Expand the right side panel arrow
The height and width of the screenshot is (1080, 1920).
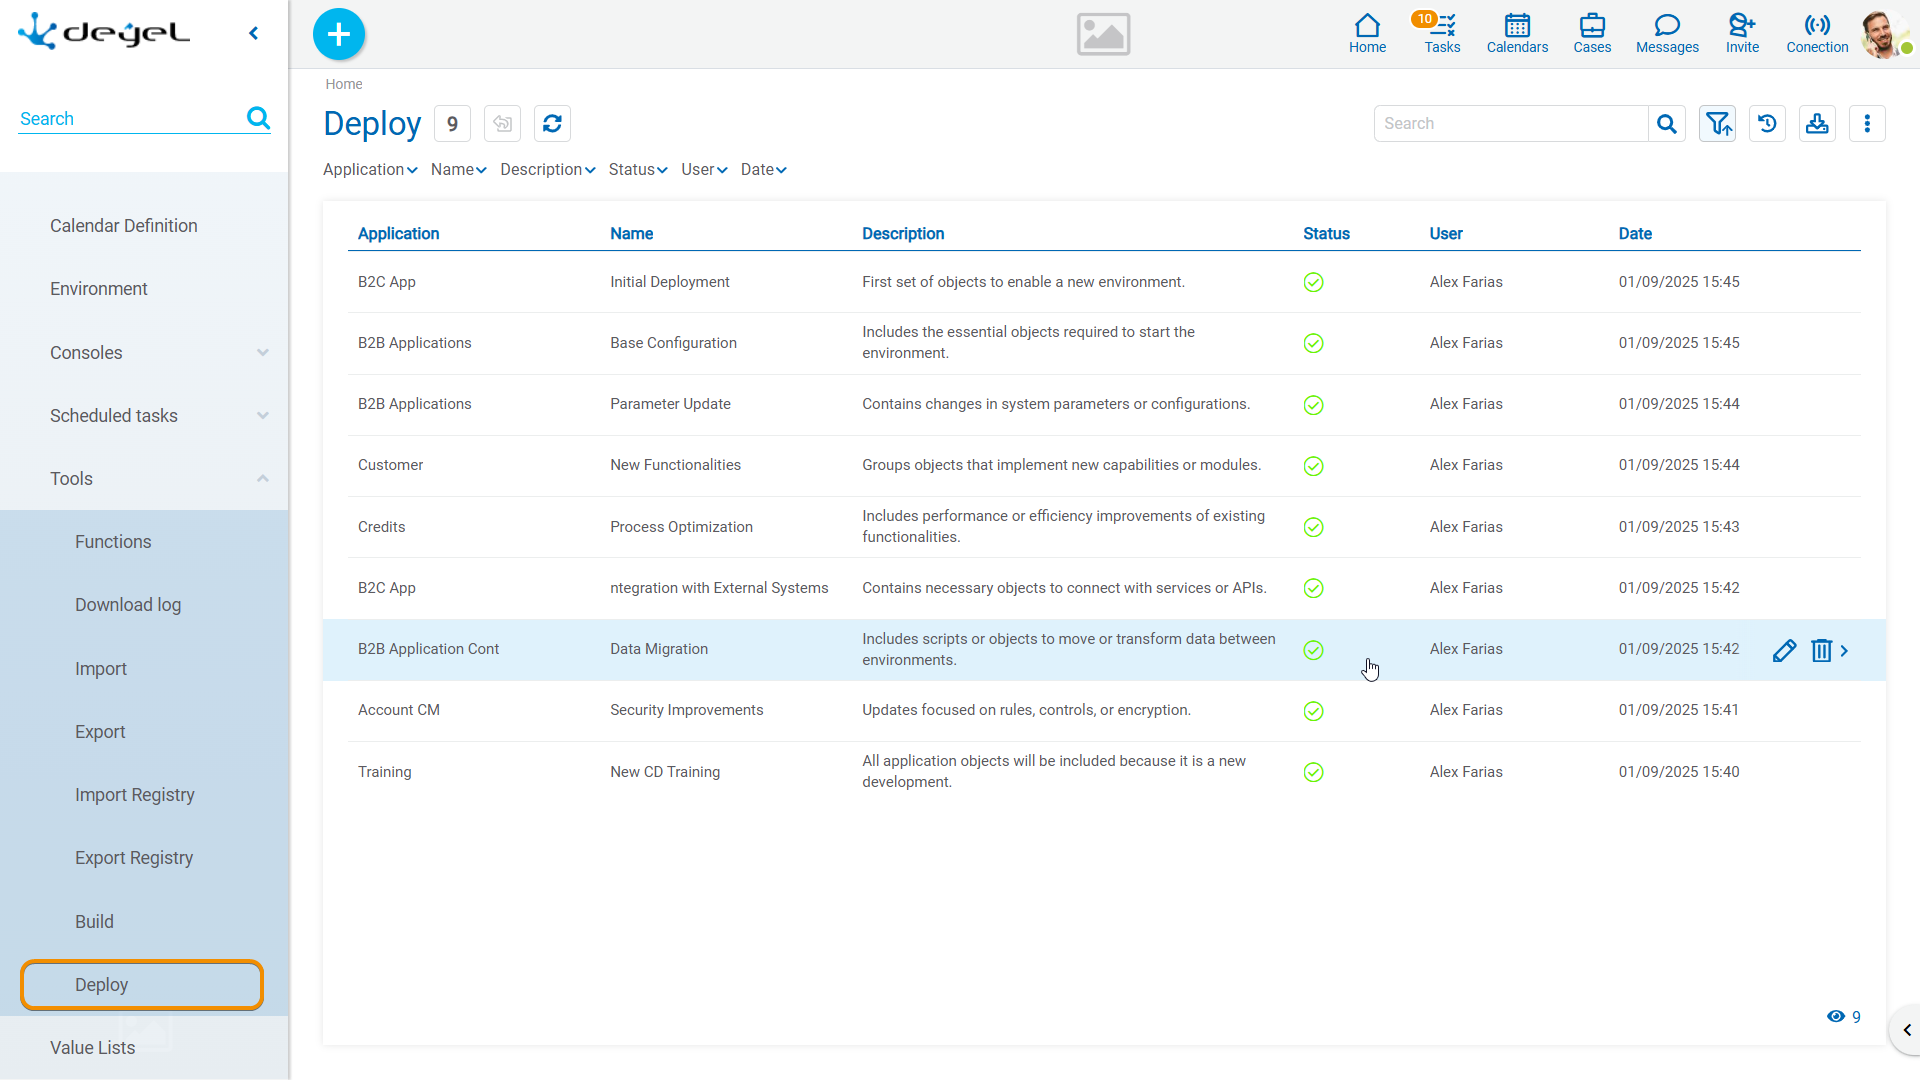click(1906, 1030)
